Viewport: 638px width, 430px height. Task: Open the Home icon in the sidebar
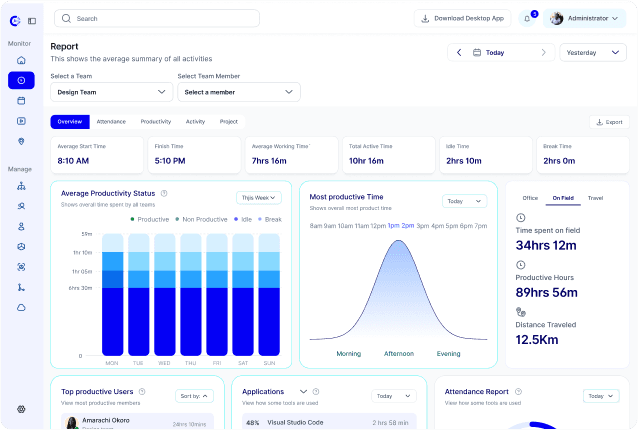point(21,60)
